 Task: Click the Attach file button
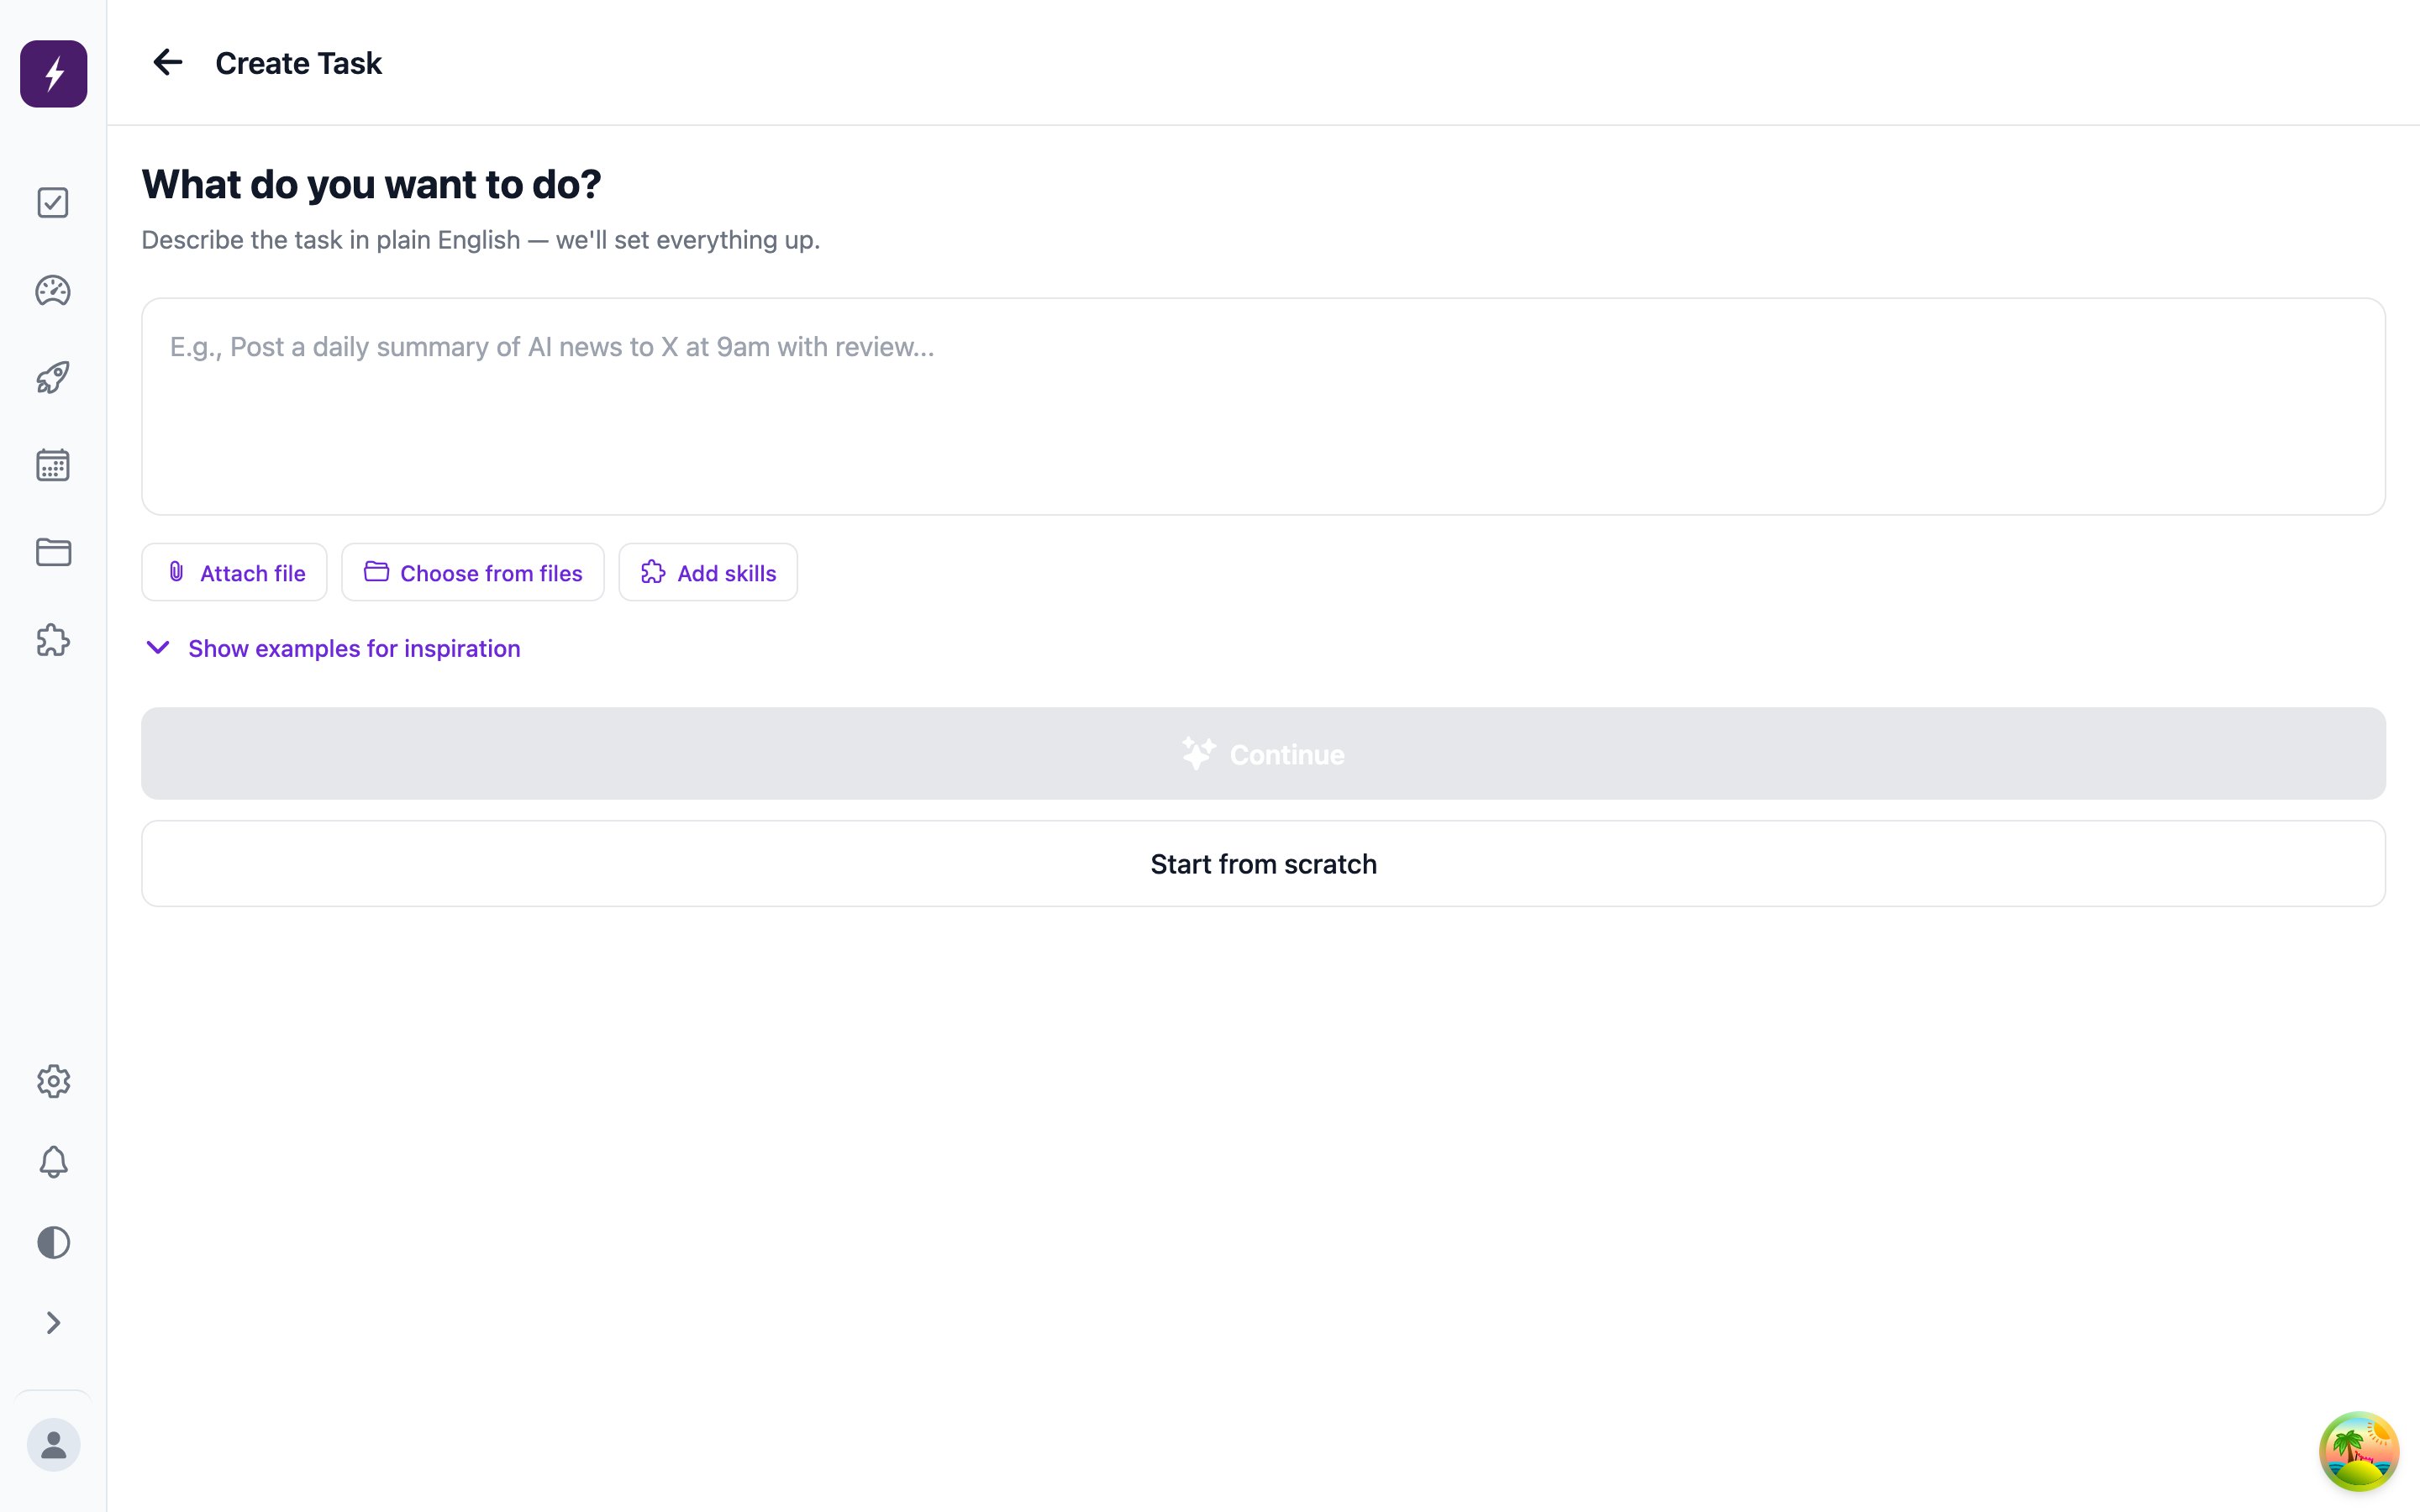[234, 572]
